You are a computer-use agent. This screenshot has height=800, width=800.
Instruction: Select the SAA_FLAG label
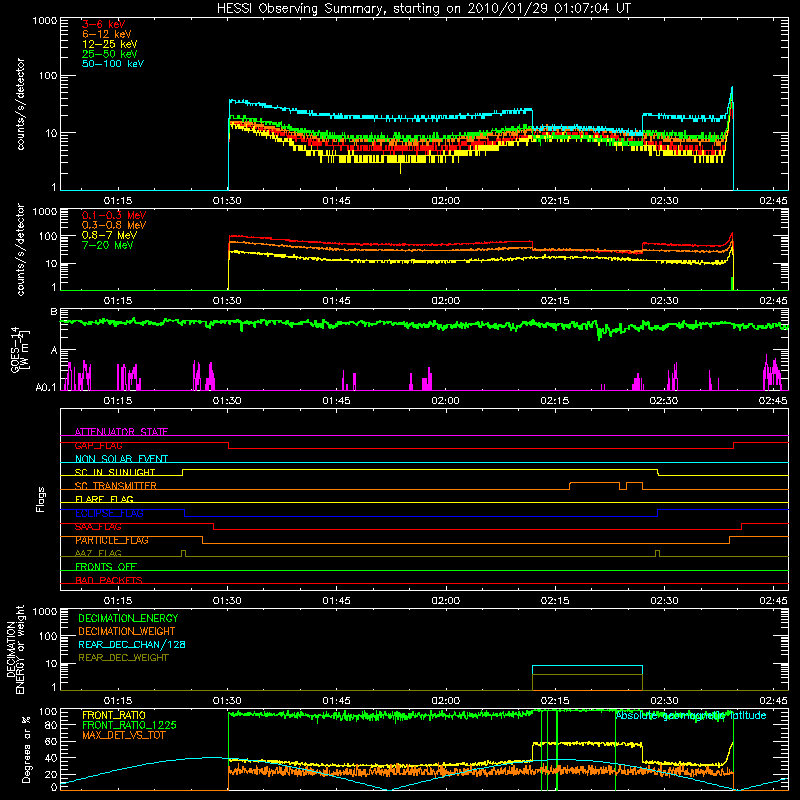point(98,527)
